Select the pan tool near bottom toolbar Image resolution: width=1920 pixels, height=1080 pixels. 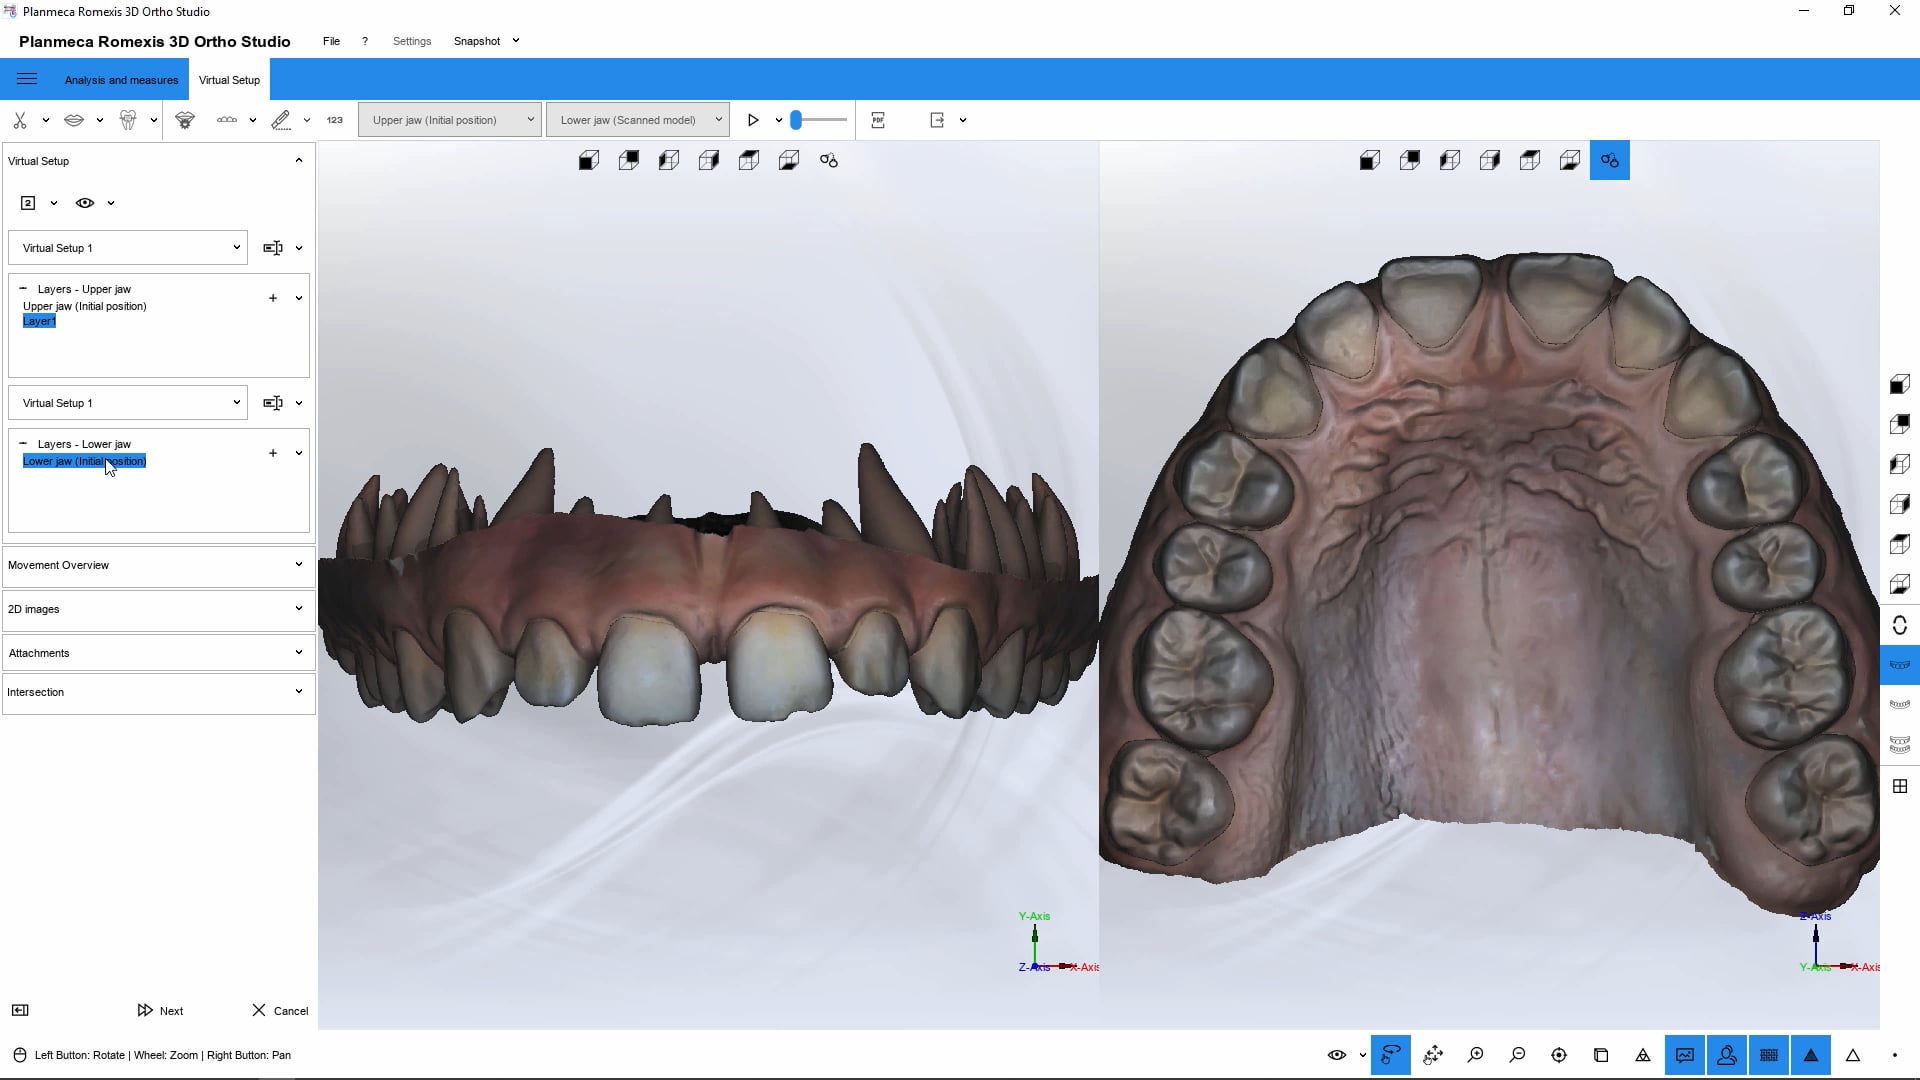click(x=1433, y=1055)
